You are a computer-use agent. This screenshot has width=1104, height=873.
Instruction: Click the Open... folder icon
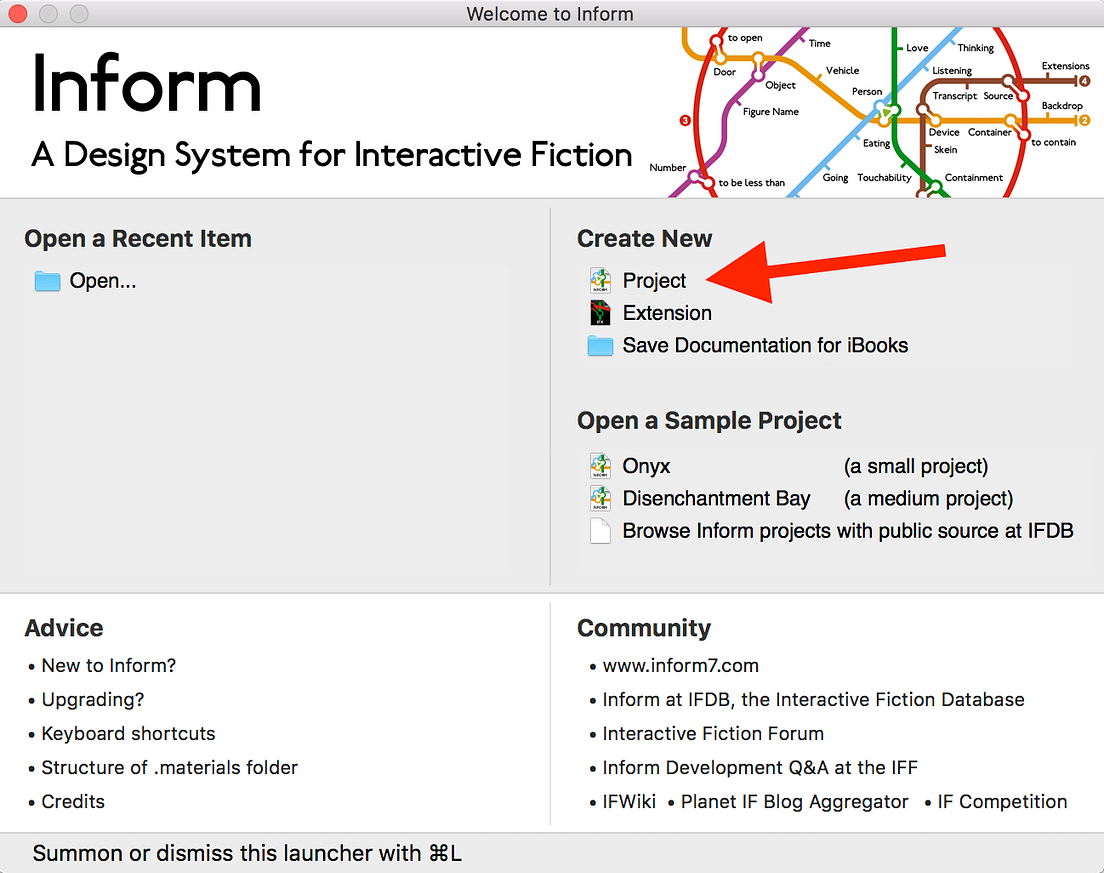point(46,281)
